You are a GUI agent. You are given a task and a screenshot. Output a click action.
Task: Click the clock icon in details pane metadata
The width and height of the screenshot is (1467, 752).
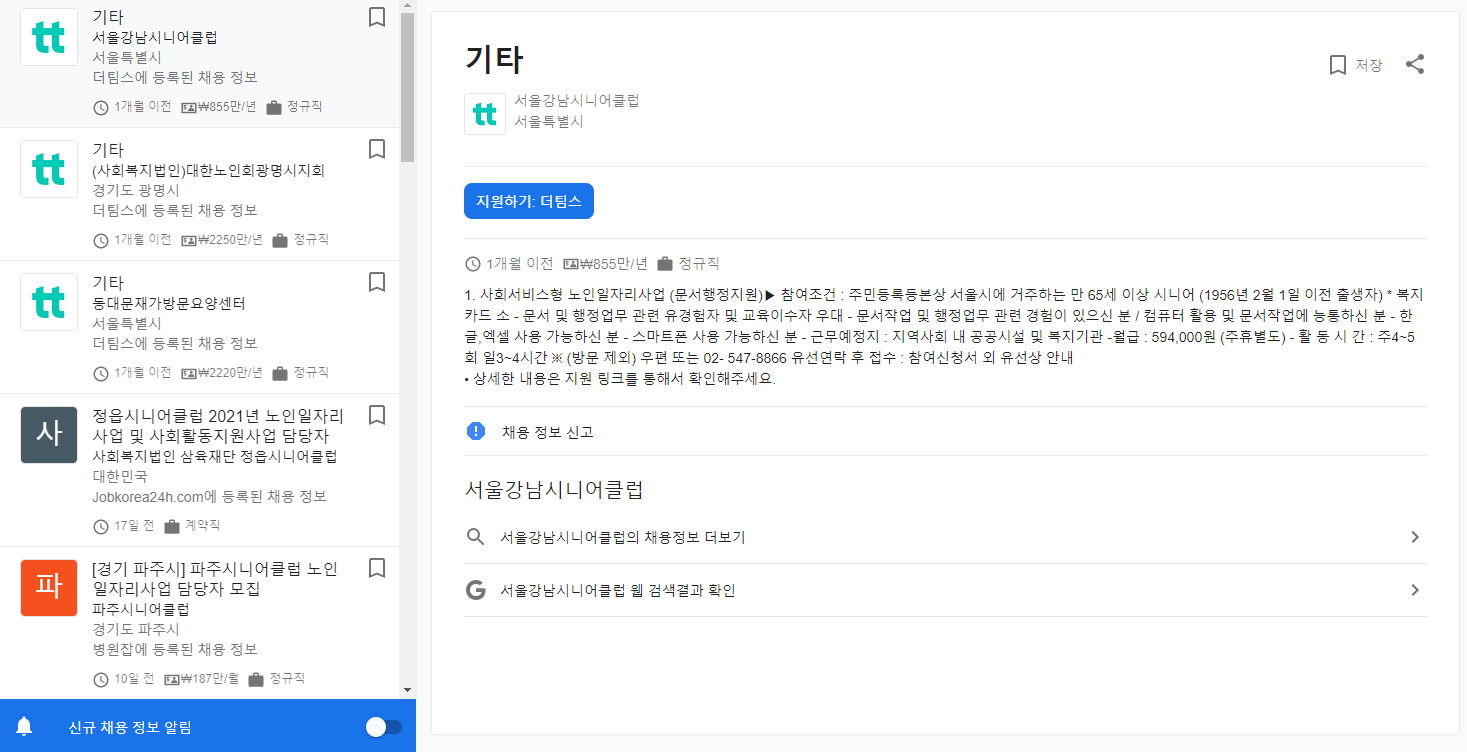point(473,264)
